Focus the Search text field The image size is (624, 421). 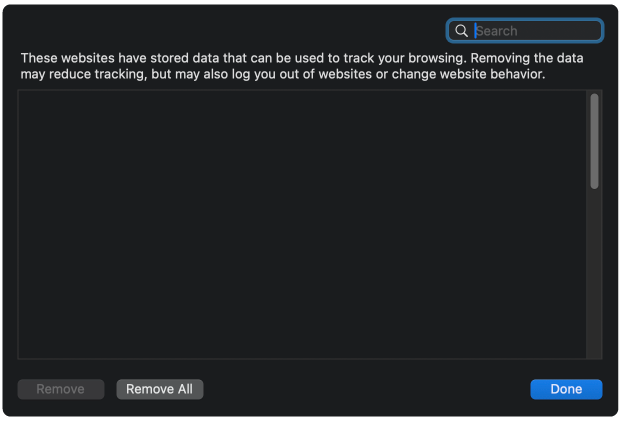pyautogui.click(x=525, y=31)
